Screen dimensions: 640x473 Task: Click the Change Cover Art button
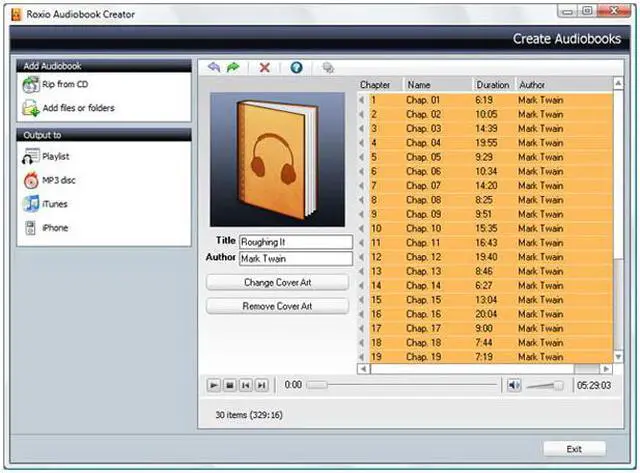278,282
